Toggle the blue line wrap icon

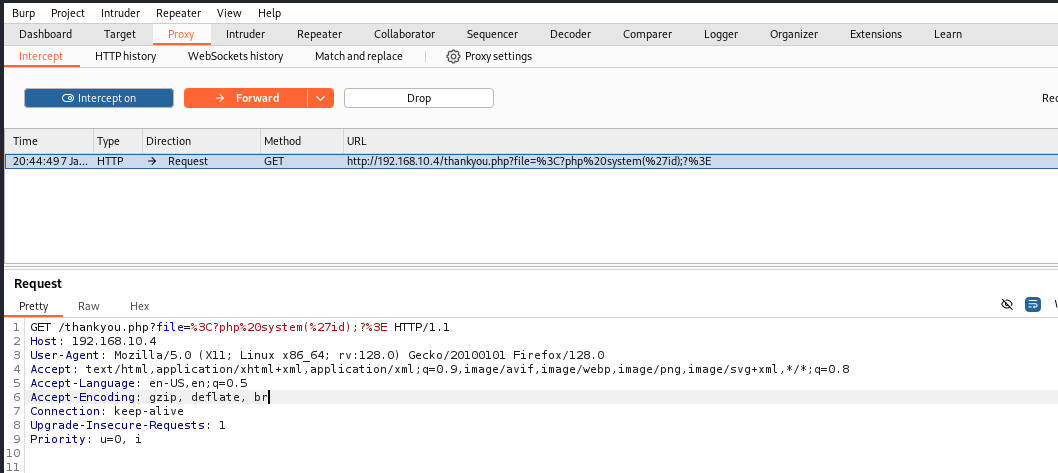pos(1032,304)
